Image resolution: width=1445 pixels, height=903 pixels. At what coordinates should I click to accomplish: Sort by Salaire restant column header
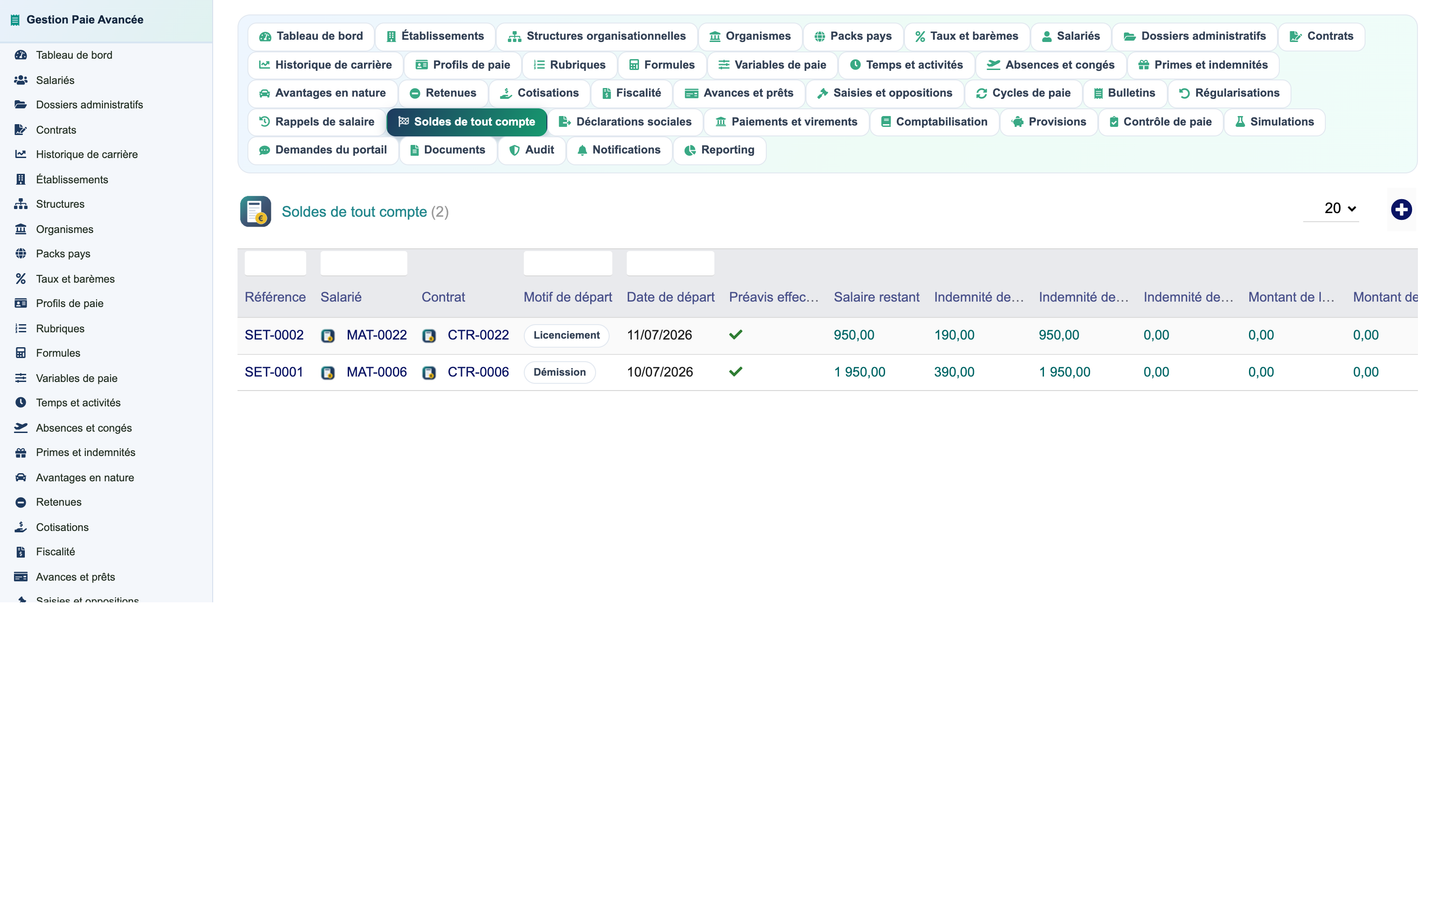pos(877,297)
